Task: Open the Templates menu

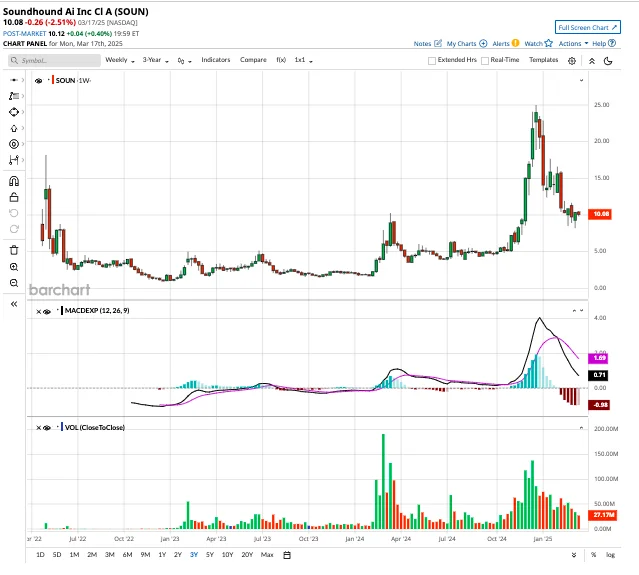Action: coord(543,60)
